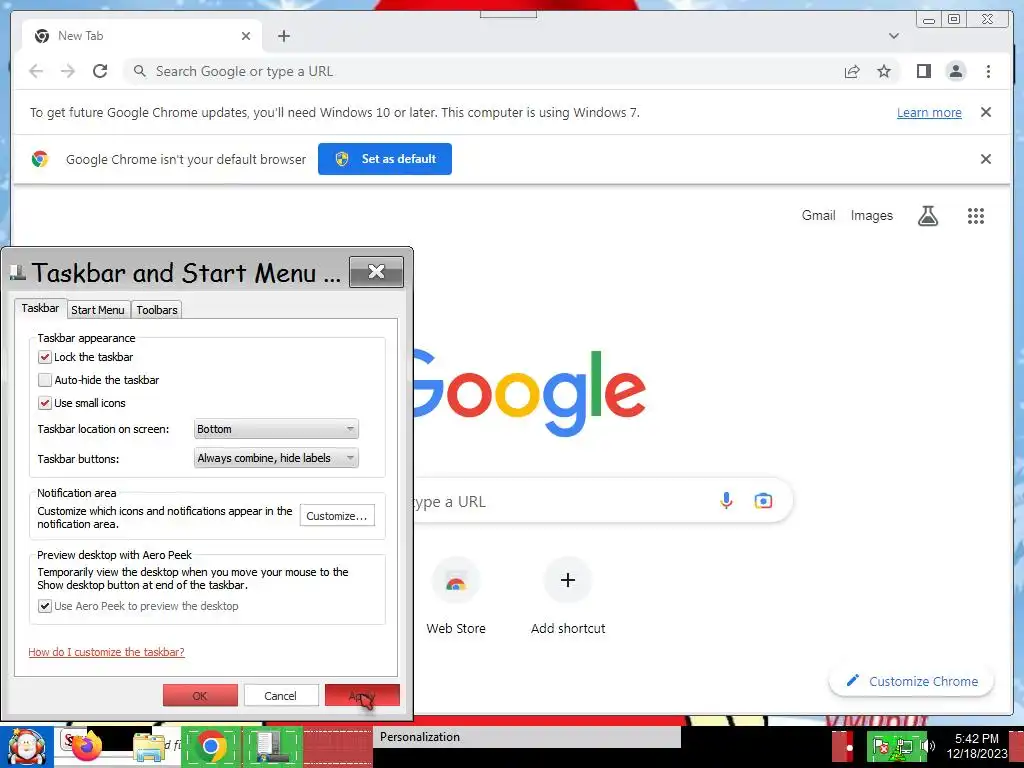Click the Customize Chrome button
The image size is (1024, 768).
point(911,681)
